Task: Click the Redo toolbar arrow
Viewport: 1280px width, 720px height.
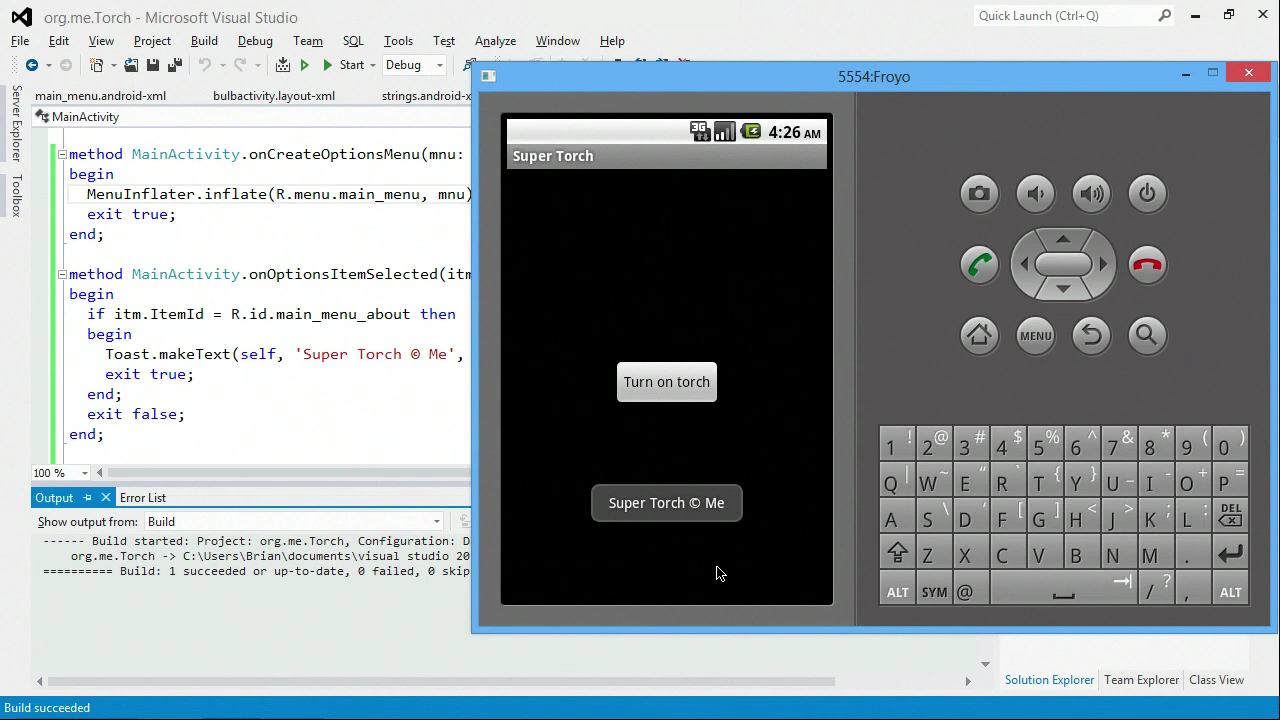Action: [239, 65]
